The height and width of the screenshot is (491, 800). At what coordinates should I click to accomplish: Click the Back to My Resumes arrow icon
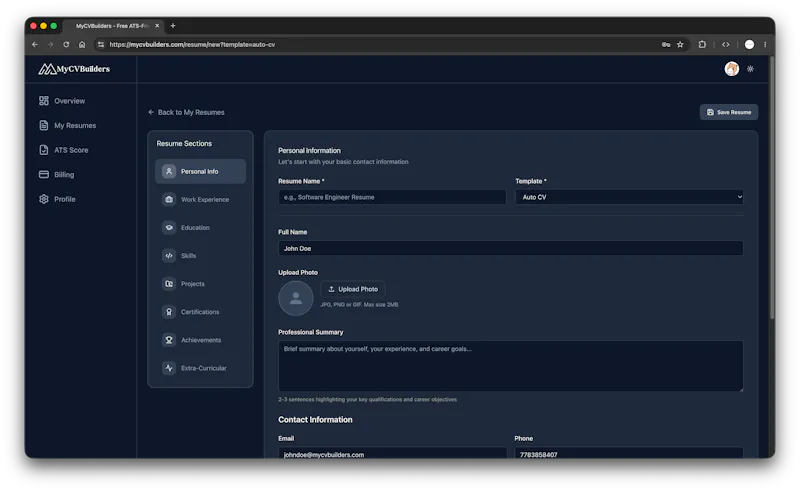click(151, 112)
